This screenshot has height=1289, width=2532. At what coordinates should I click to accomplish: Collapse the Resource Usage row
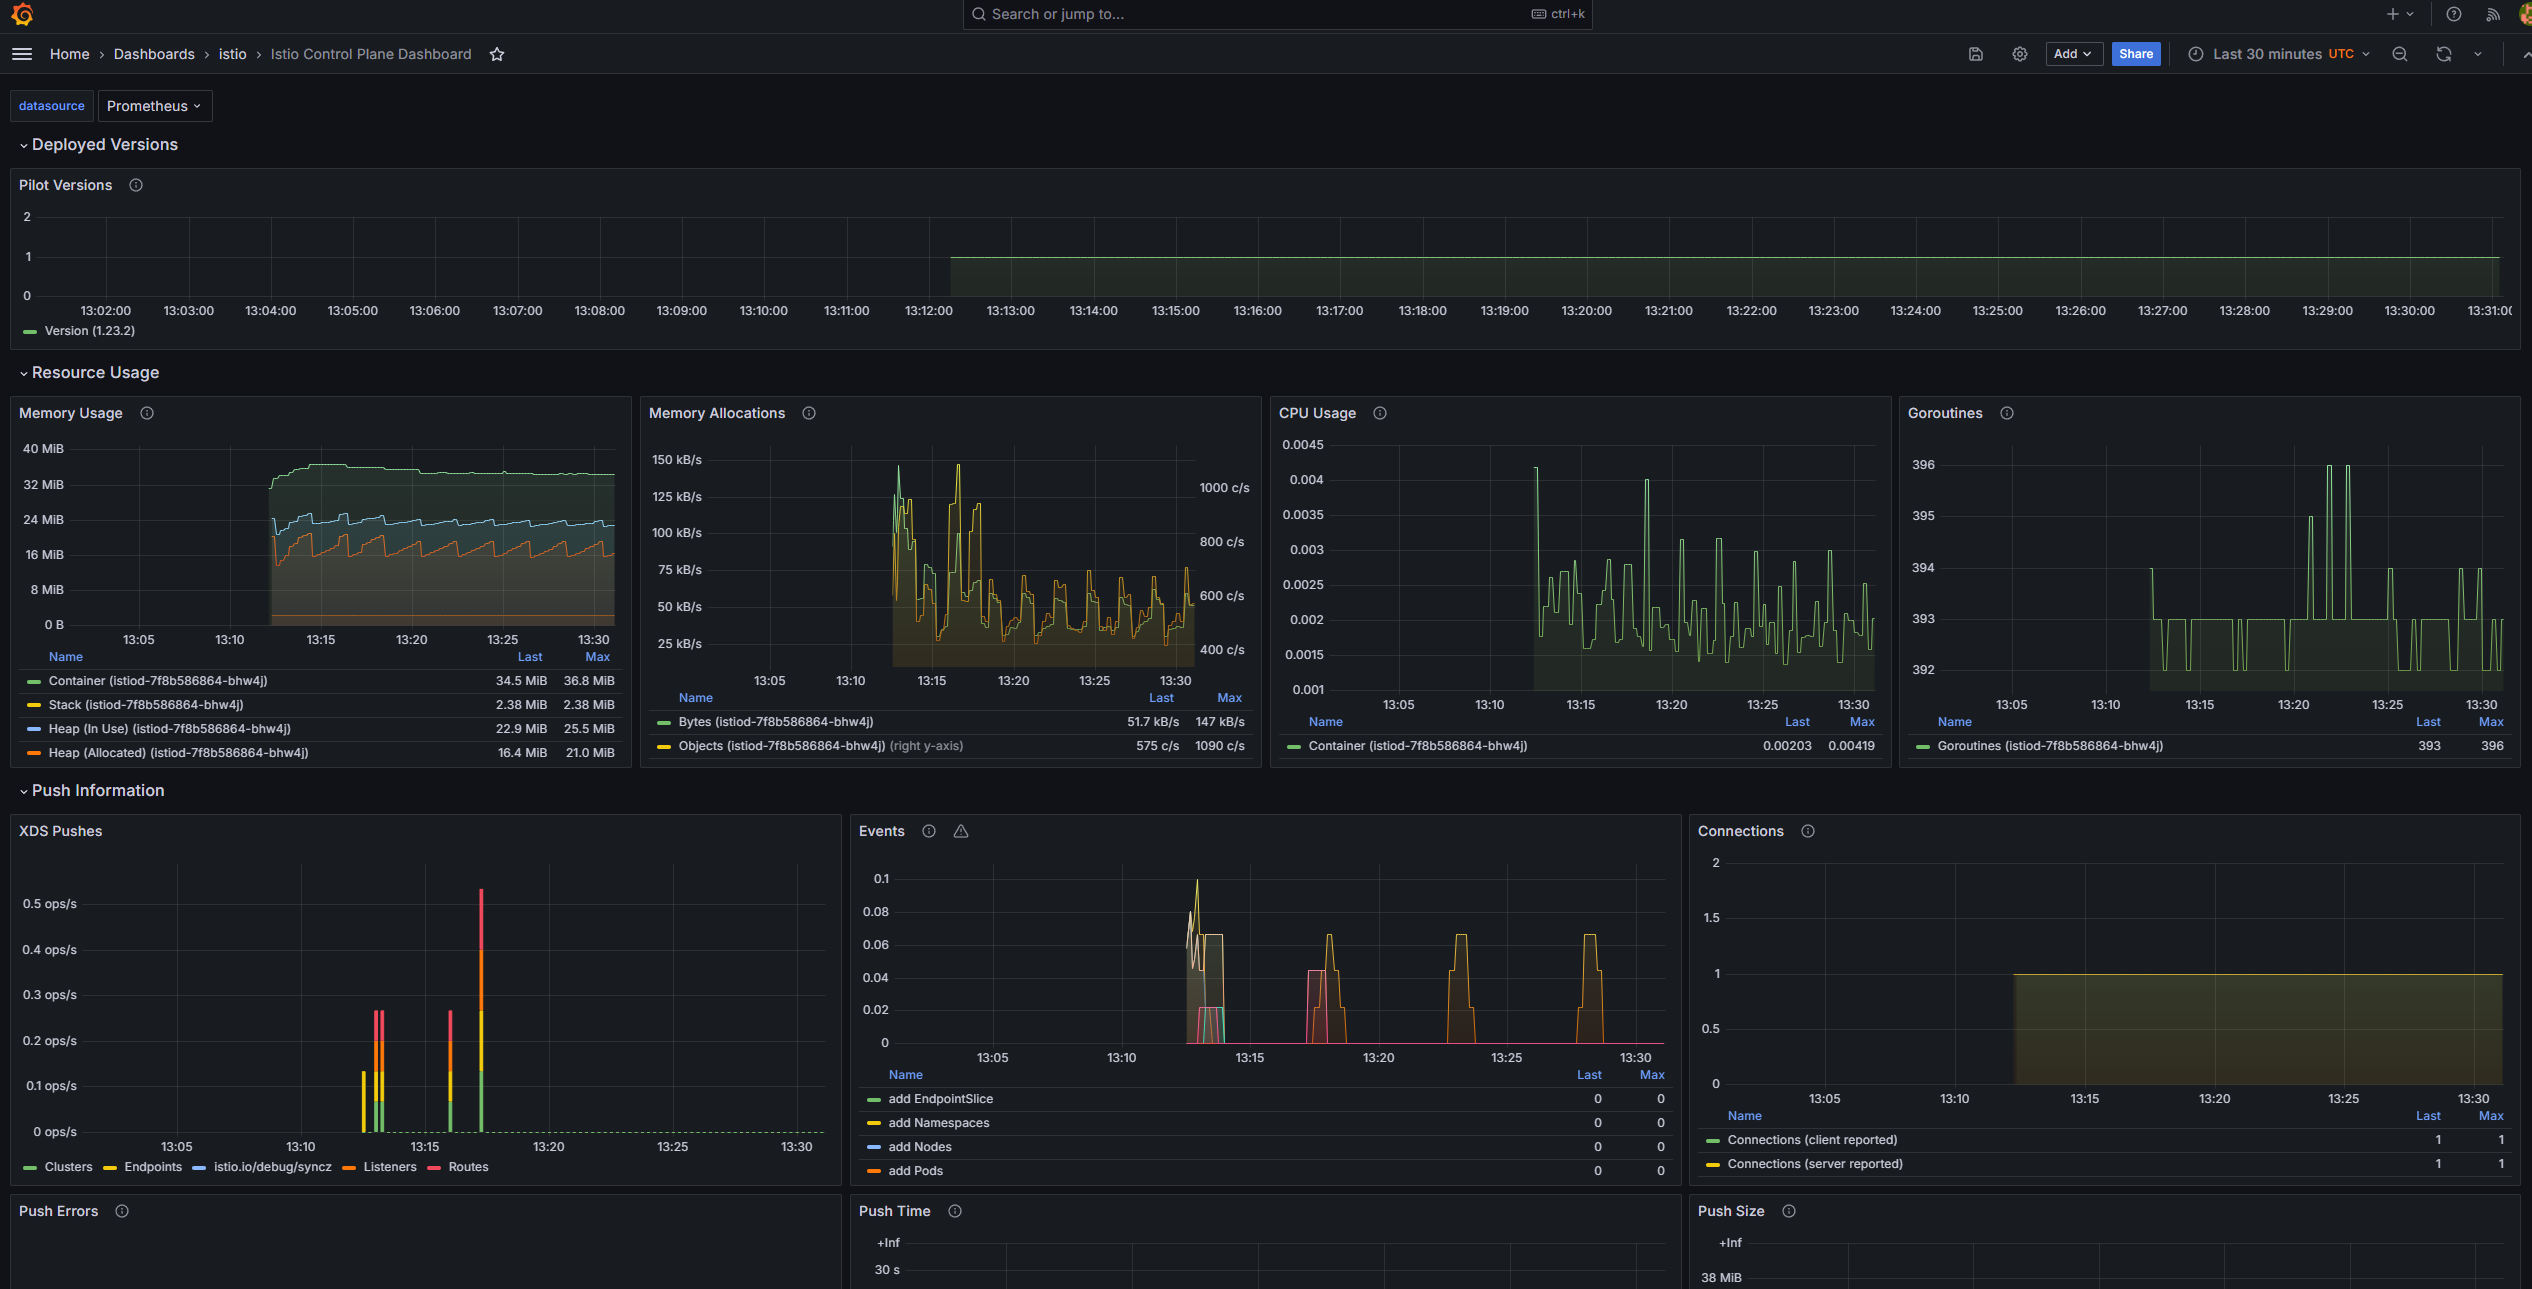point(95,372)
